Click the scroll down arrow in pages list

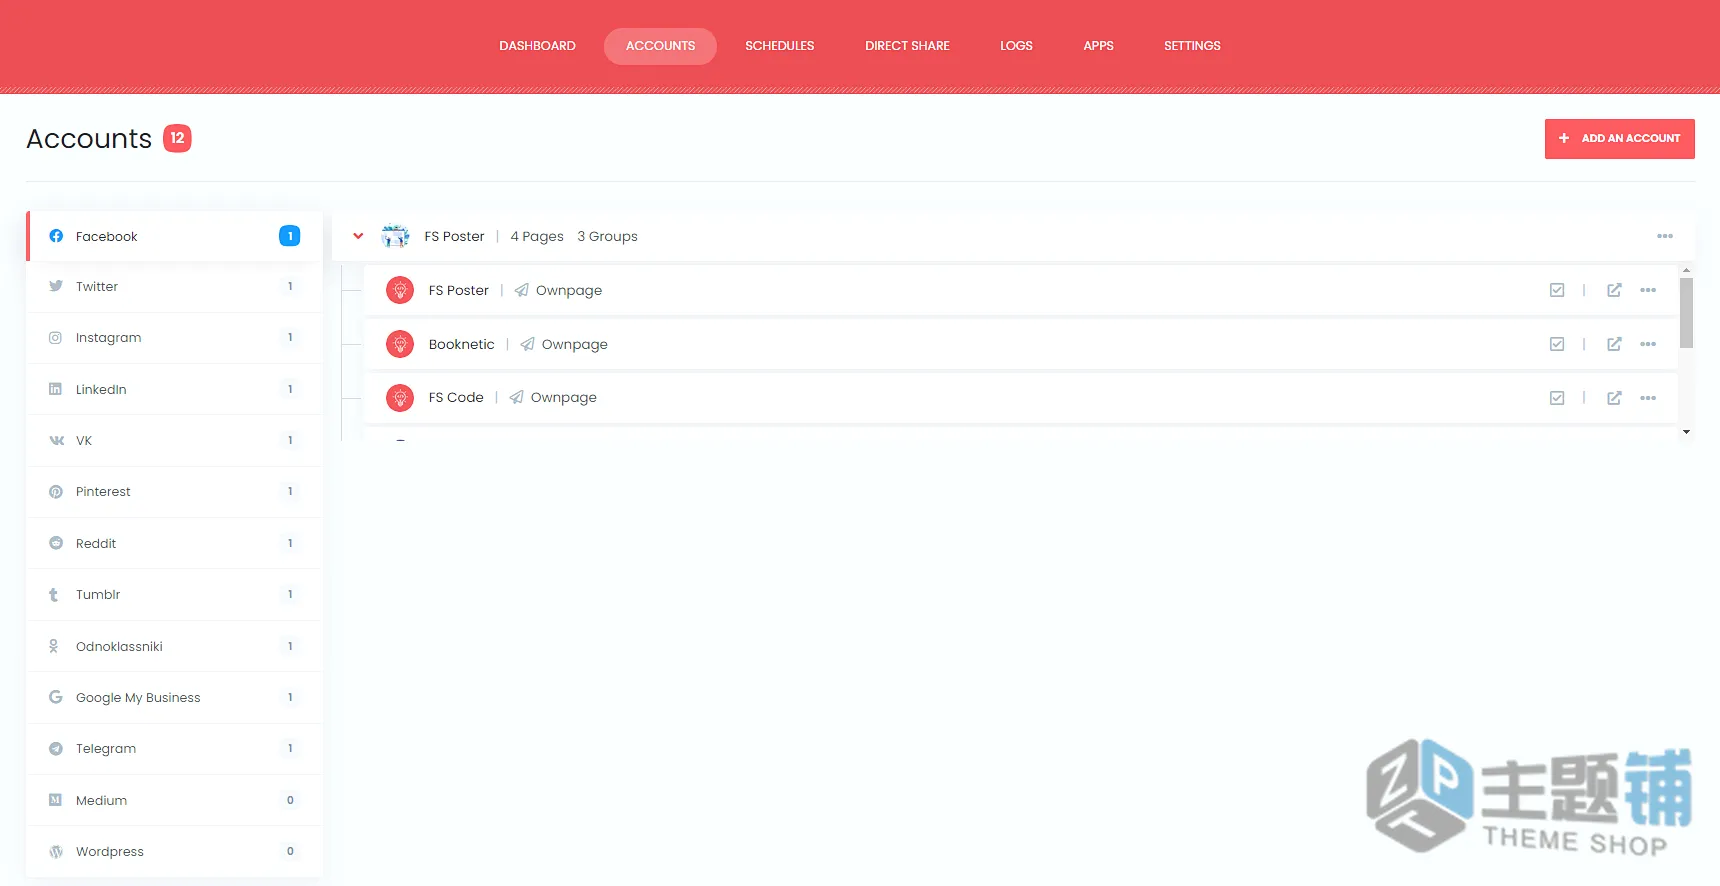pyautogui.click(x=1686, y=432)
